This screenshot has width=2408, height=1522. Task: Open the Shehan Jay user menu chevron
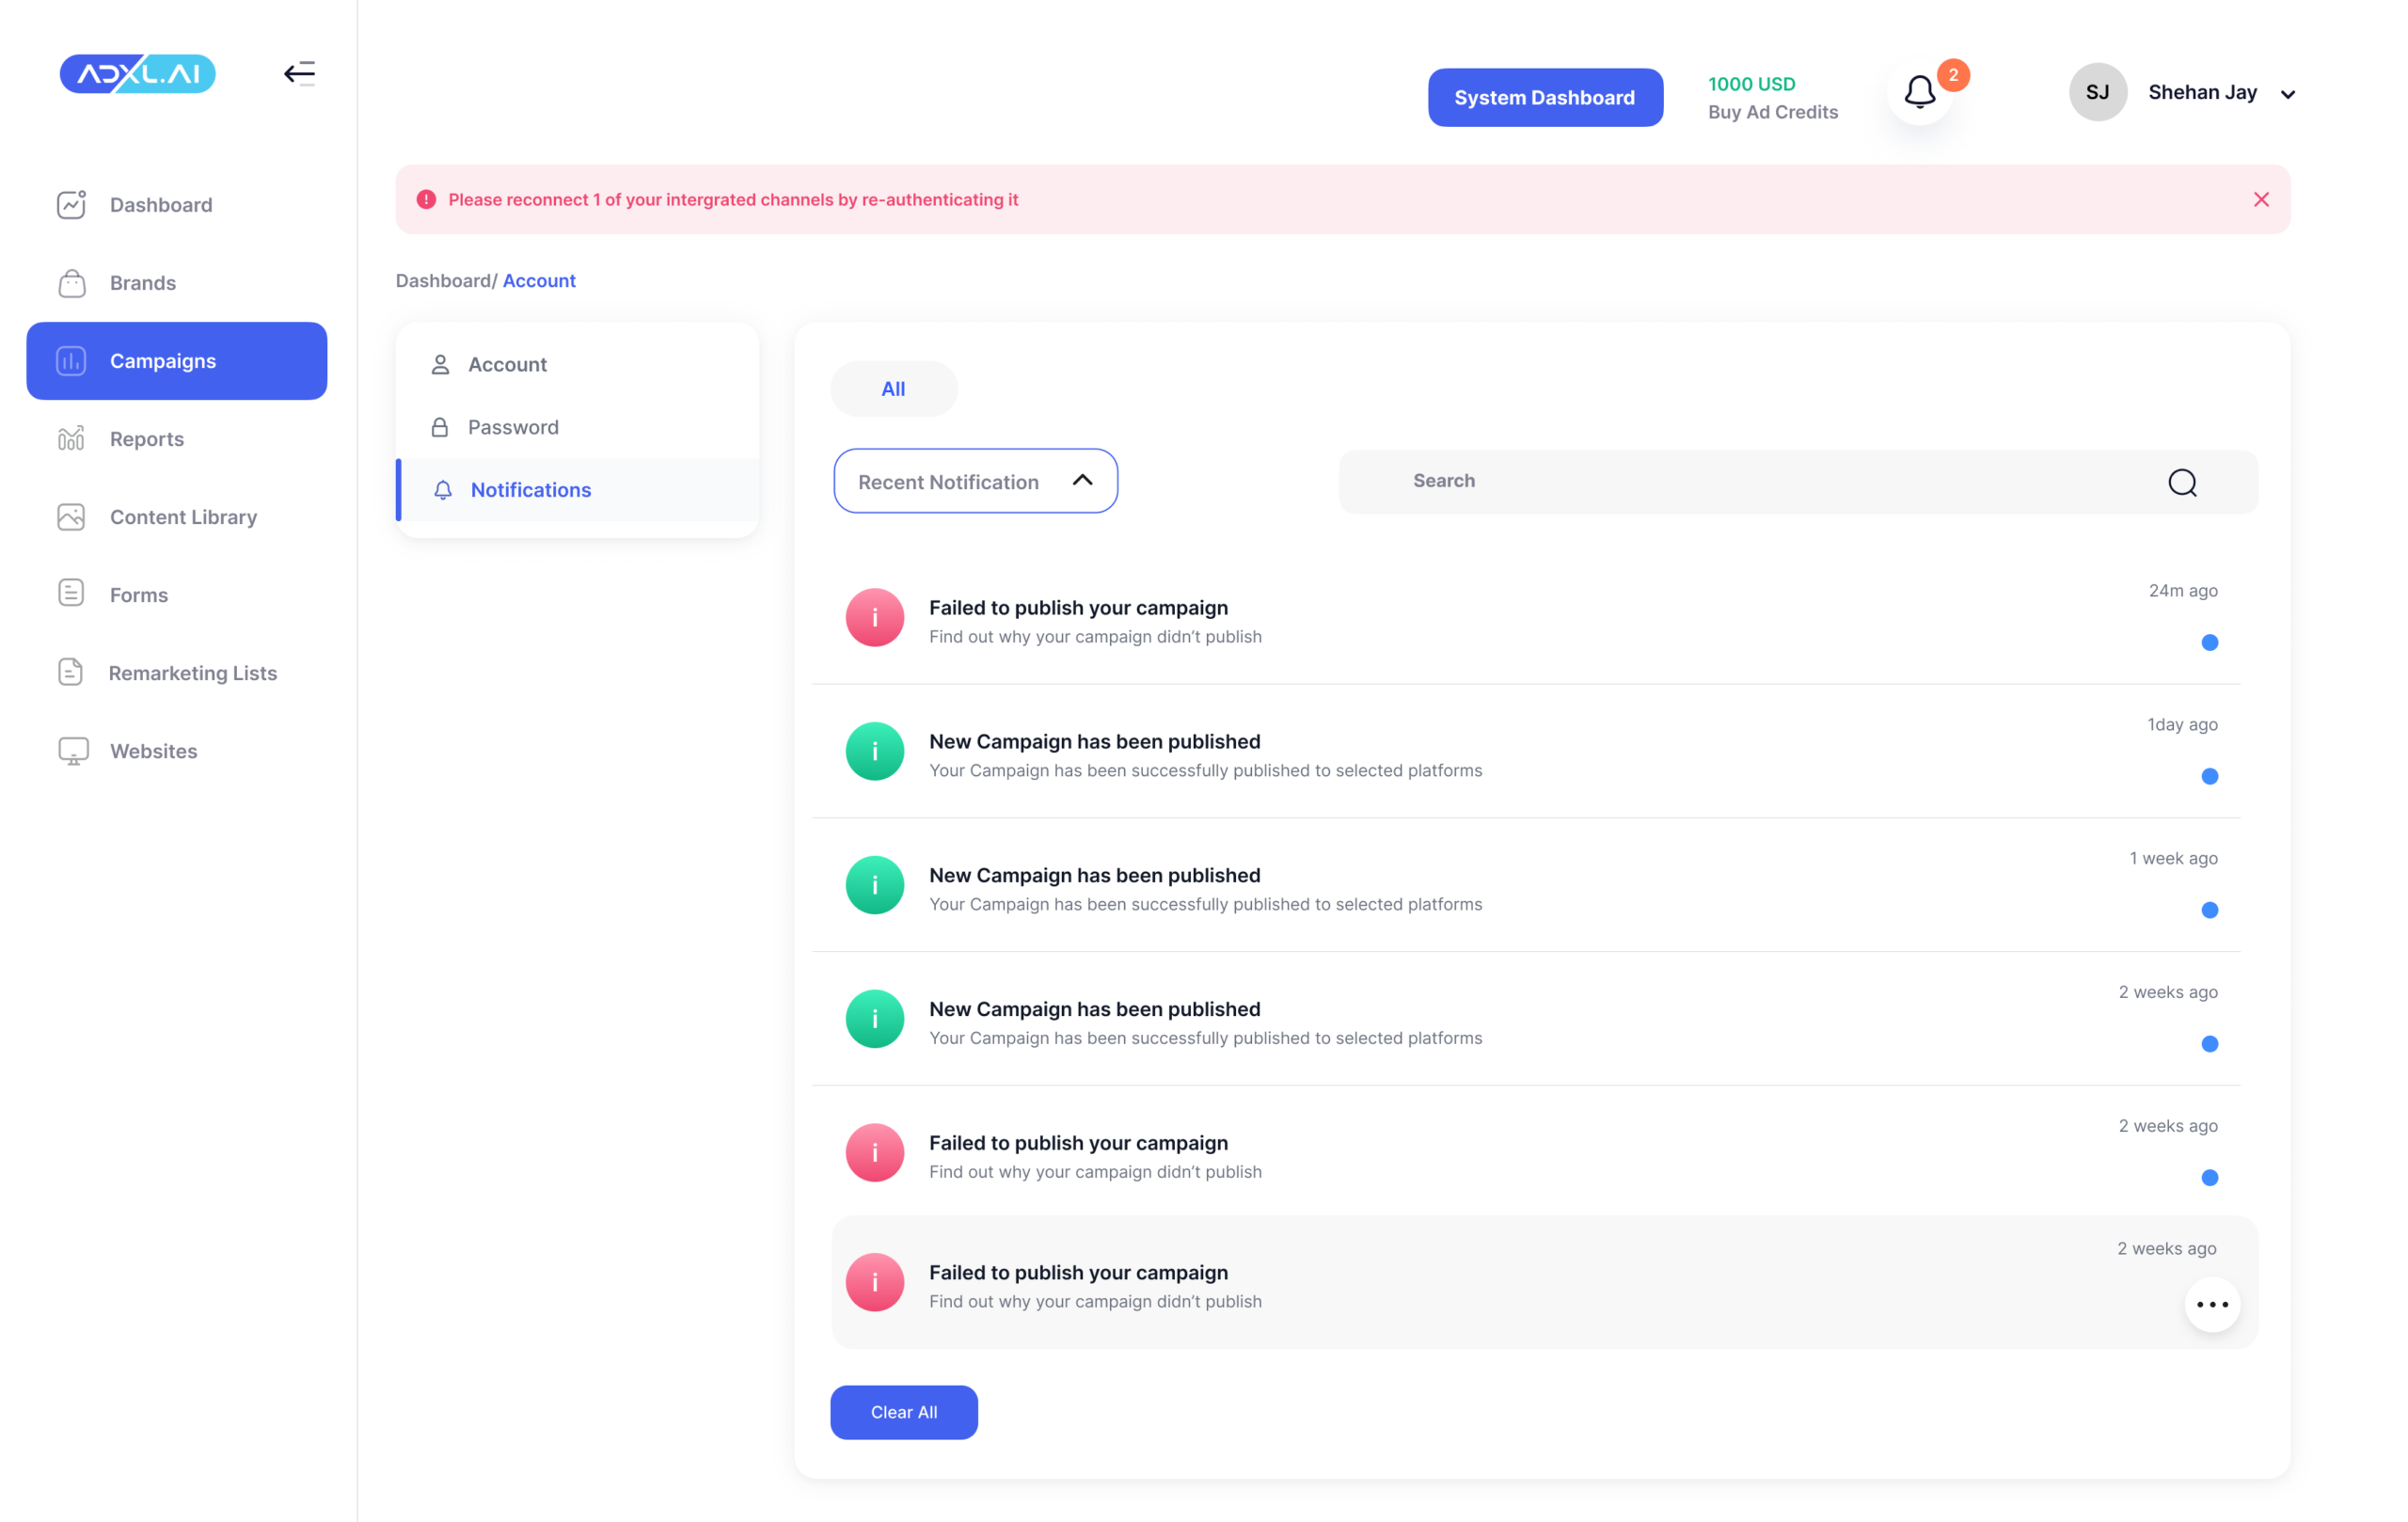[2288, 94]
